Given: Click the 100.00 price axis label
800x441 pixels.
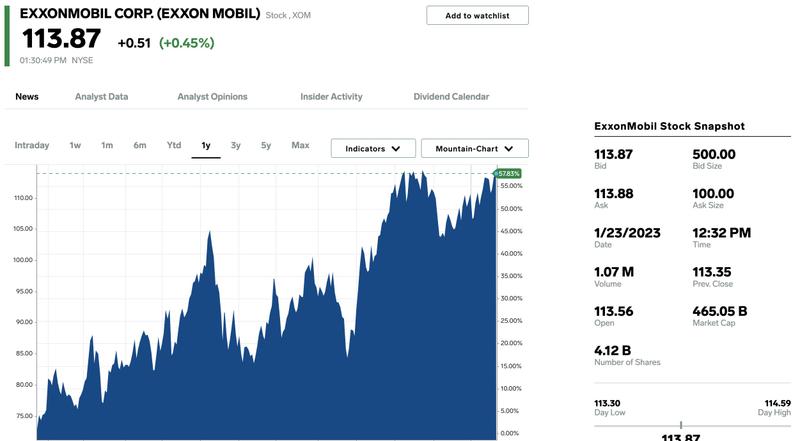Looking at the screenshot, I should click(23, 260).
